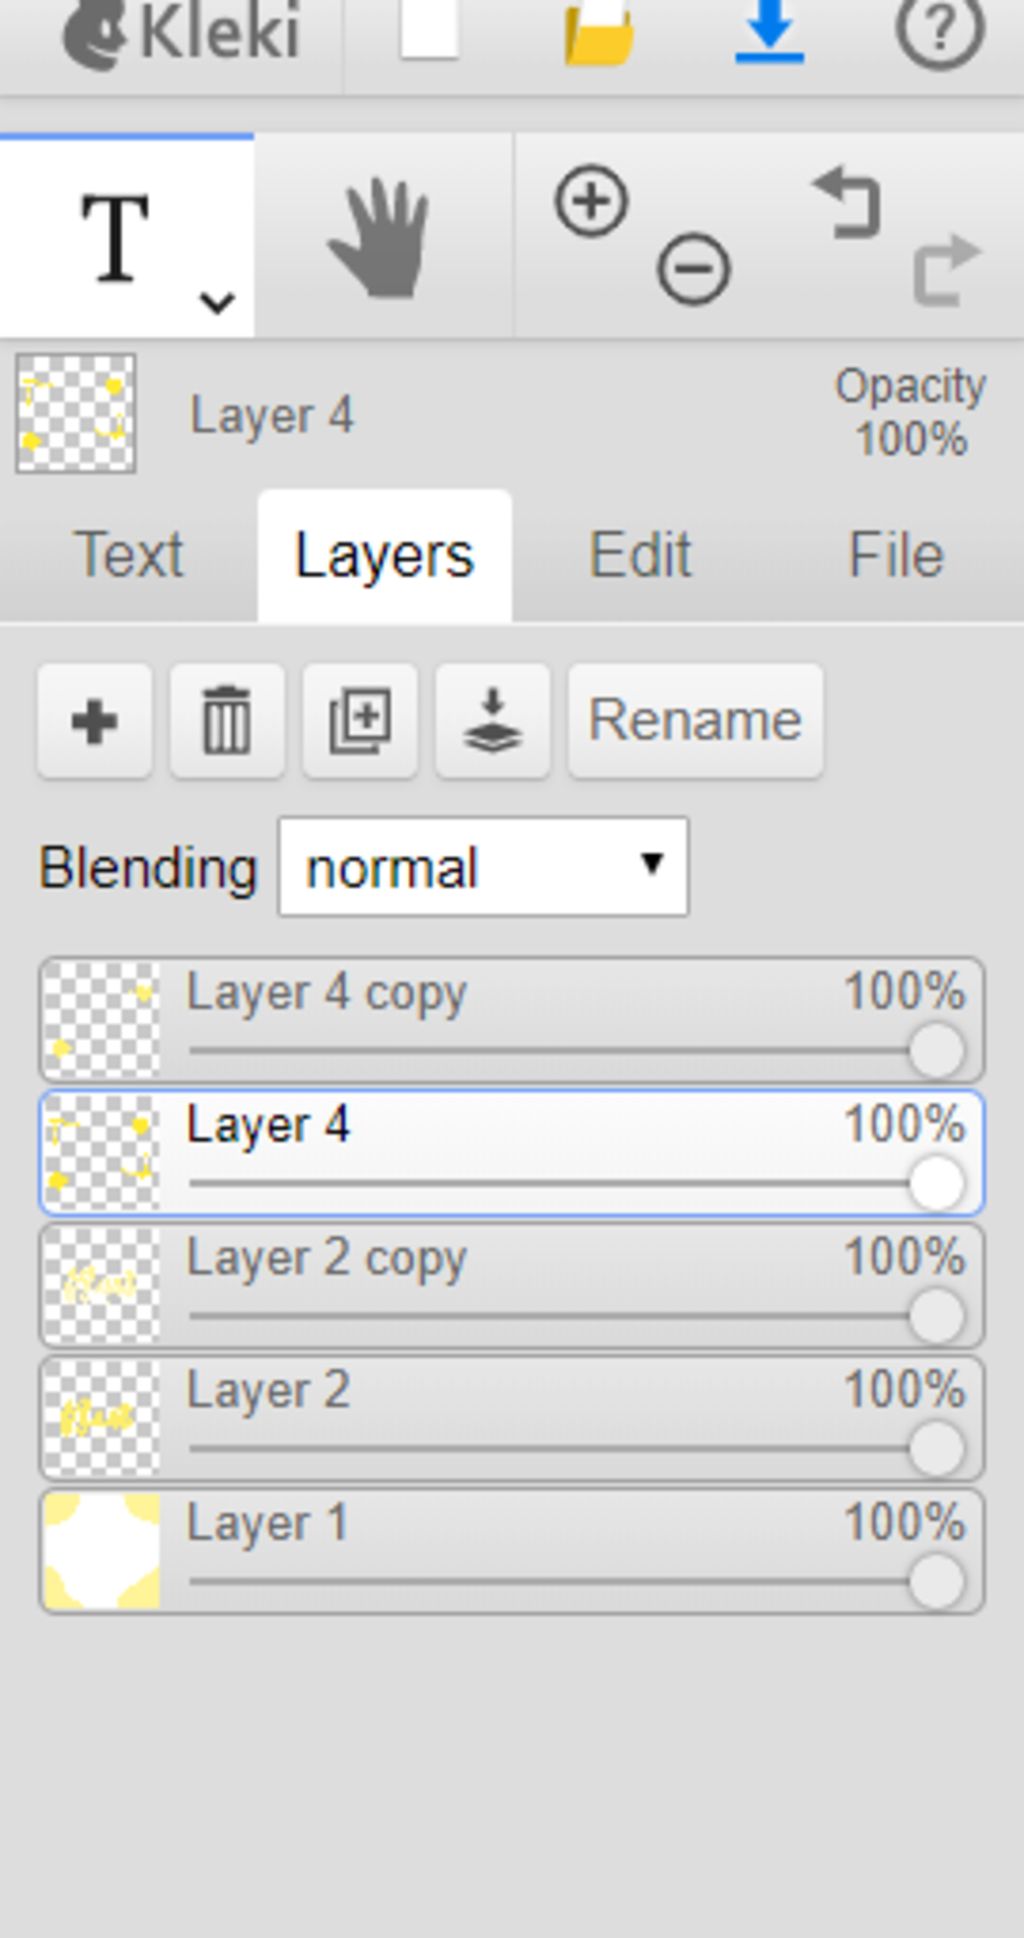Open the Blending mode normal dropdown
This screenshot has height=1938, width=1024.
click(x=483, y=867)
